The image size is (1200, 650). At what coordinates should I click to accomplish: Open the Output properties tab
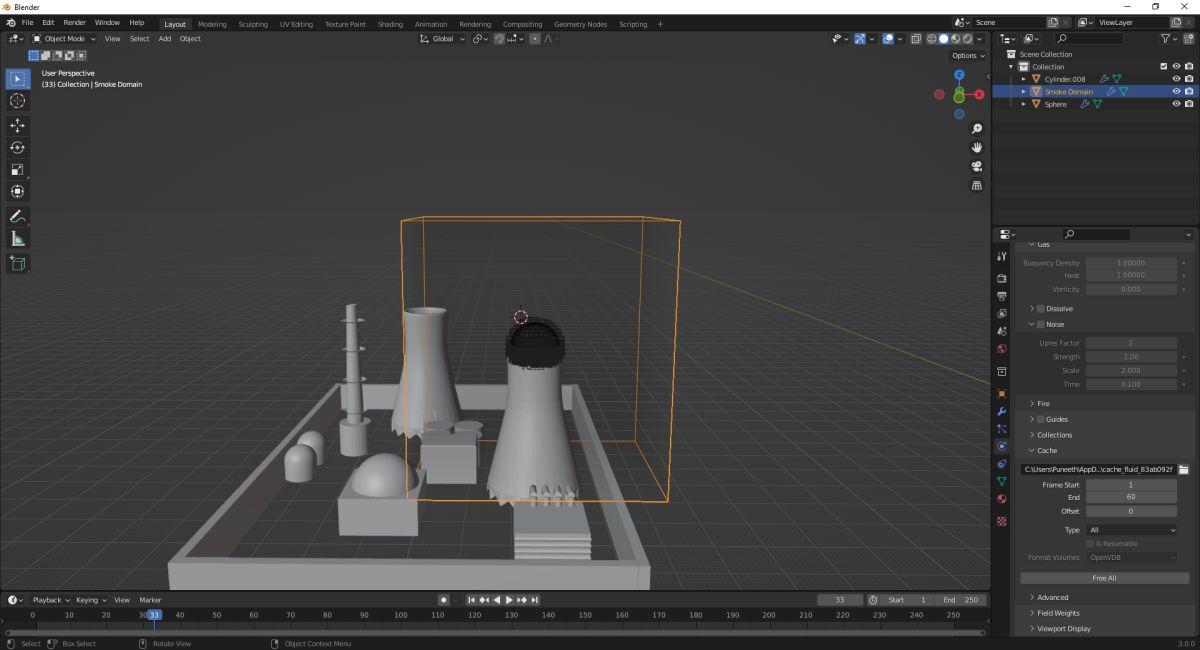(x=1002, y=296)
